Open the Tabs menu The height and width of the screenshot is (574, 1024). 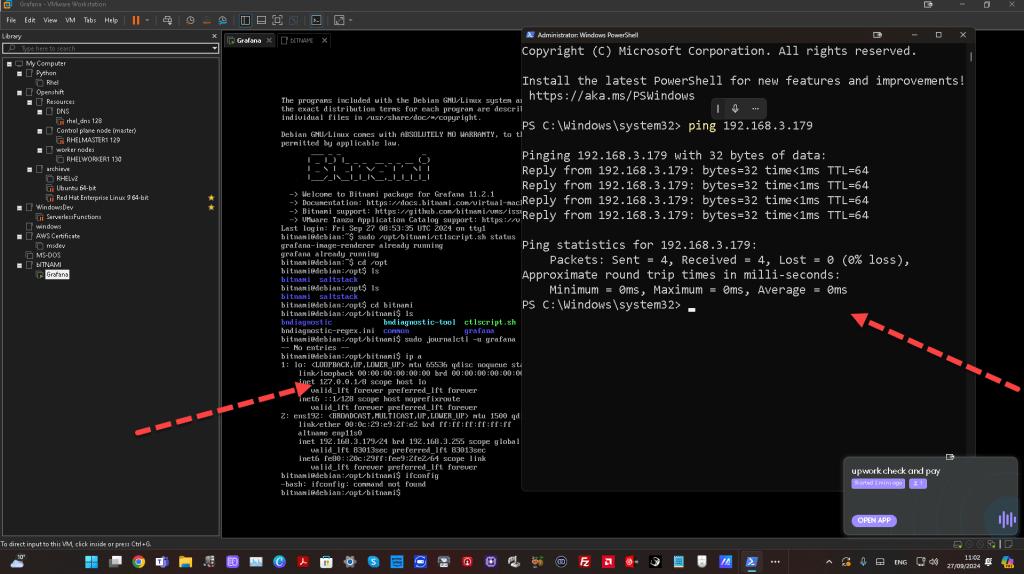[x=89, y=20]
